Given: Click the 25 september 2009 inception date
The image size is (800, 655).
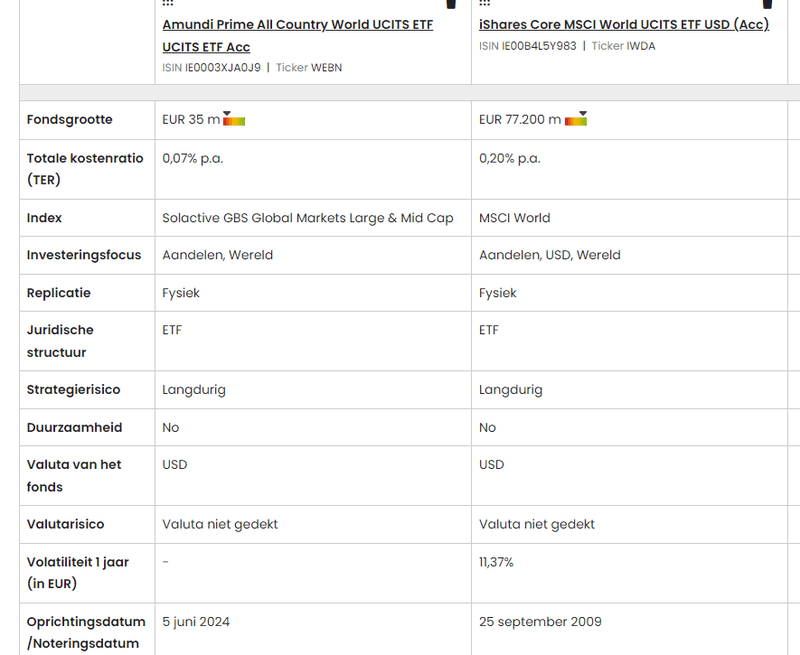Looking at the screenshot, I should point(540,622).
